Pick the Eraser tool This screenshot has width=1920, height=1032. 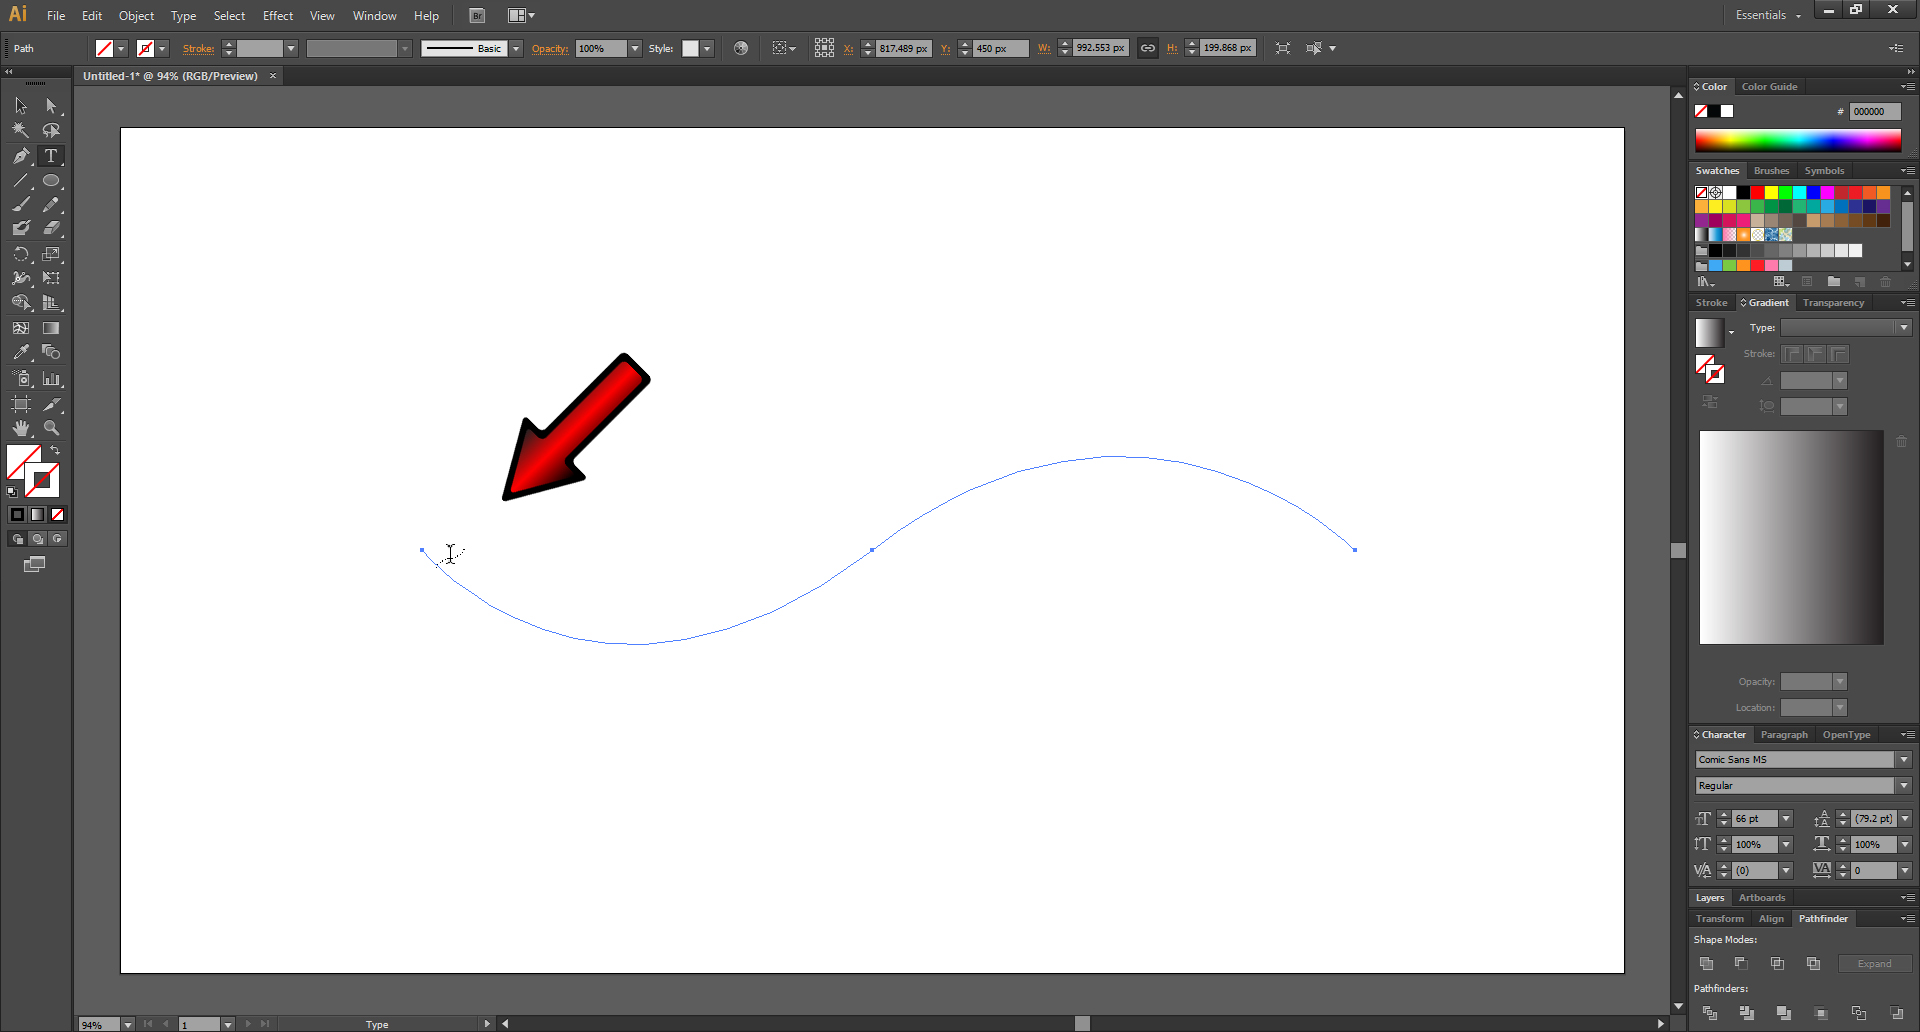coord(51,228)
